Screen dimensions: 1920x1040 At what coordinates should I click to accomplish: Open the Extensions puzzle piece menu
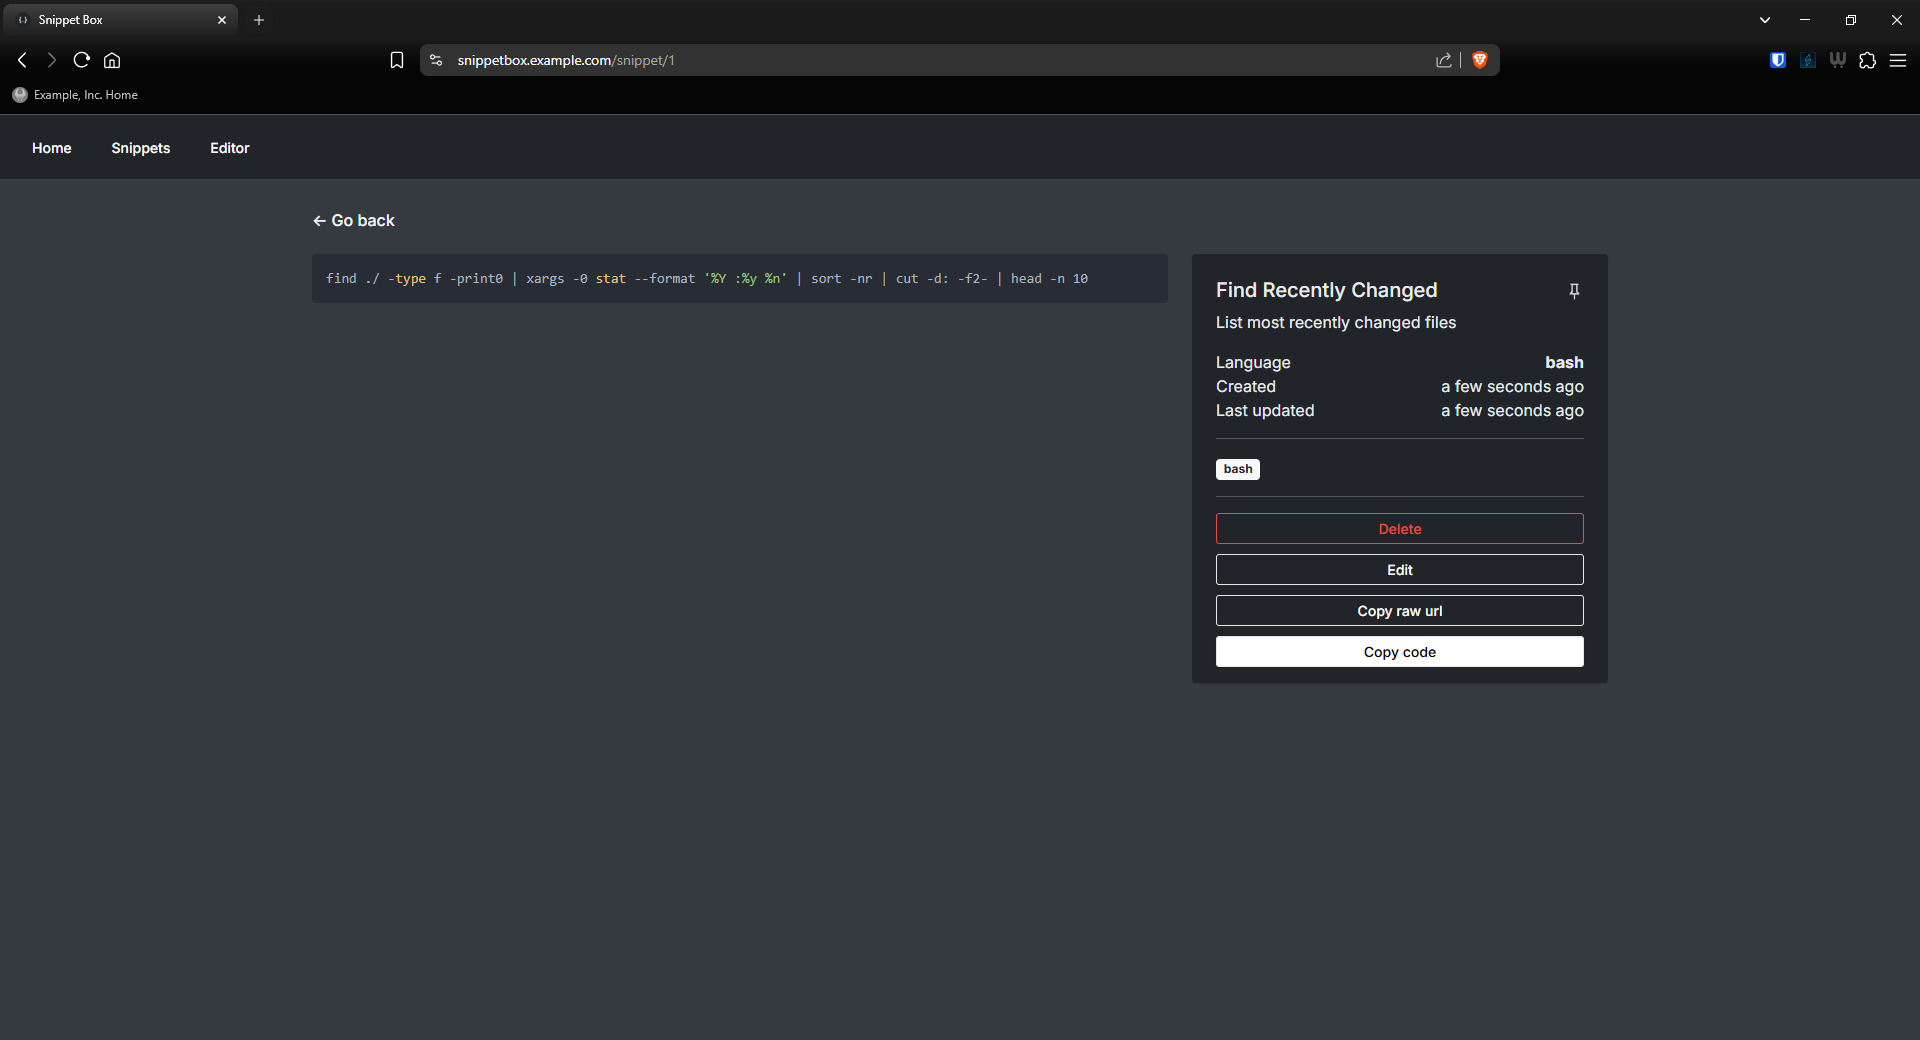click(x=1867, y=60)
